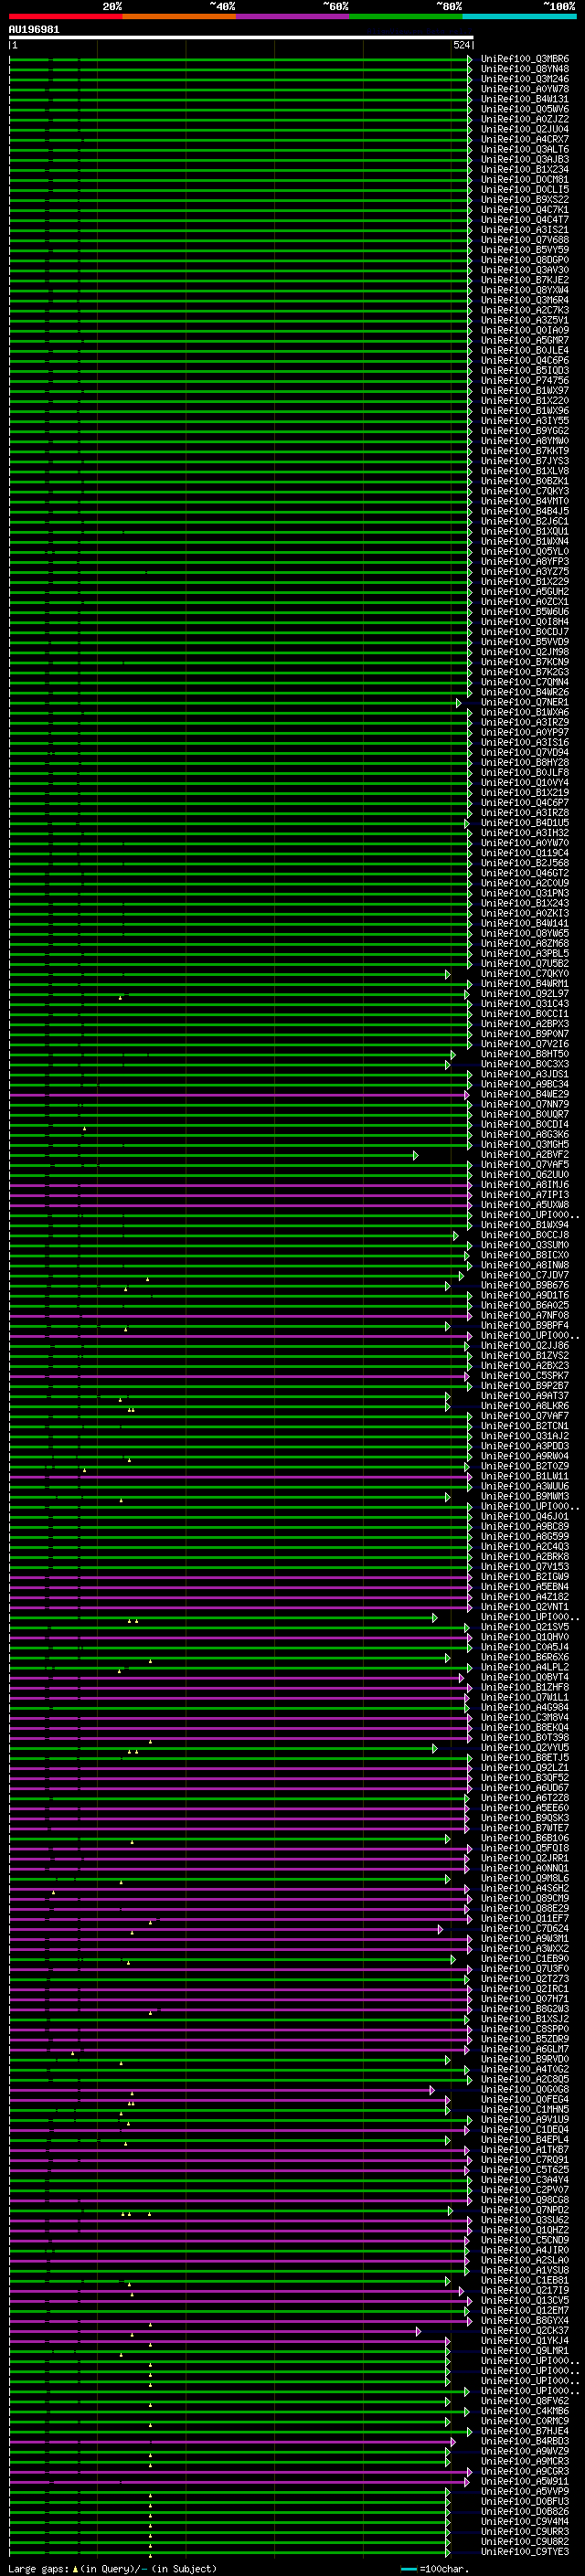The image size is (585, 2576).
Task: Select the UniRef100_A7IPI3 label
Action: click(x=525, y=1195)
